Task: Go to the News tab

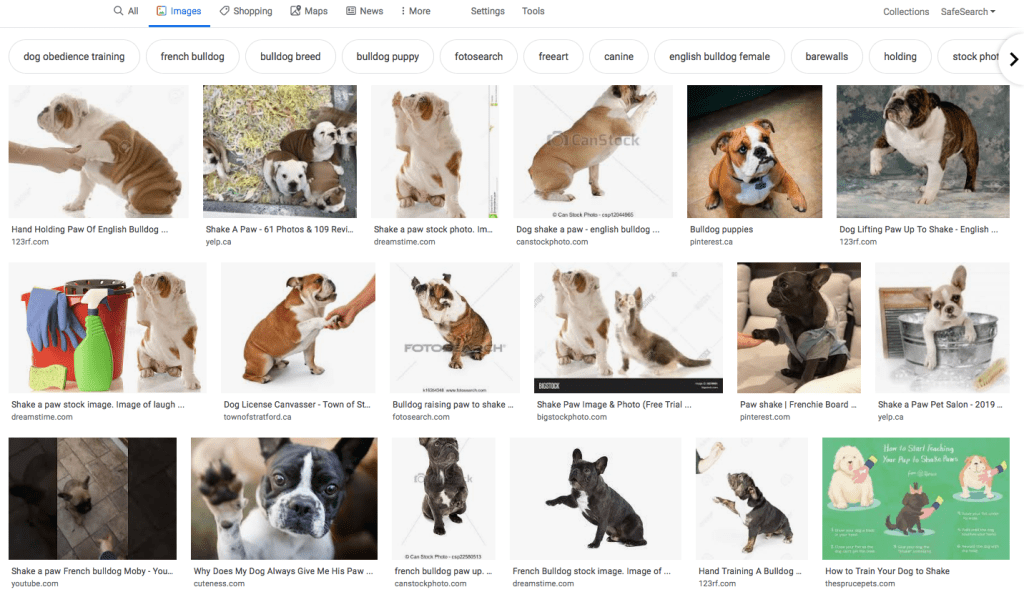Action: click(x=364, y=11)
